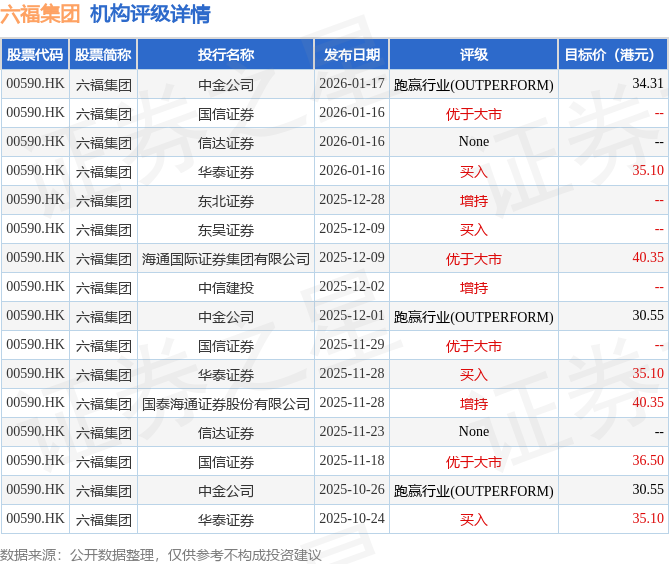Click the 优于大市 rating dated 2025-11-29
Viewport: 669px width, 564px height.
coord(474,346)
